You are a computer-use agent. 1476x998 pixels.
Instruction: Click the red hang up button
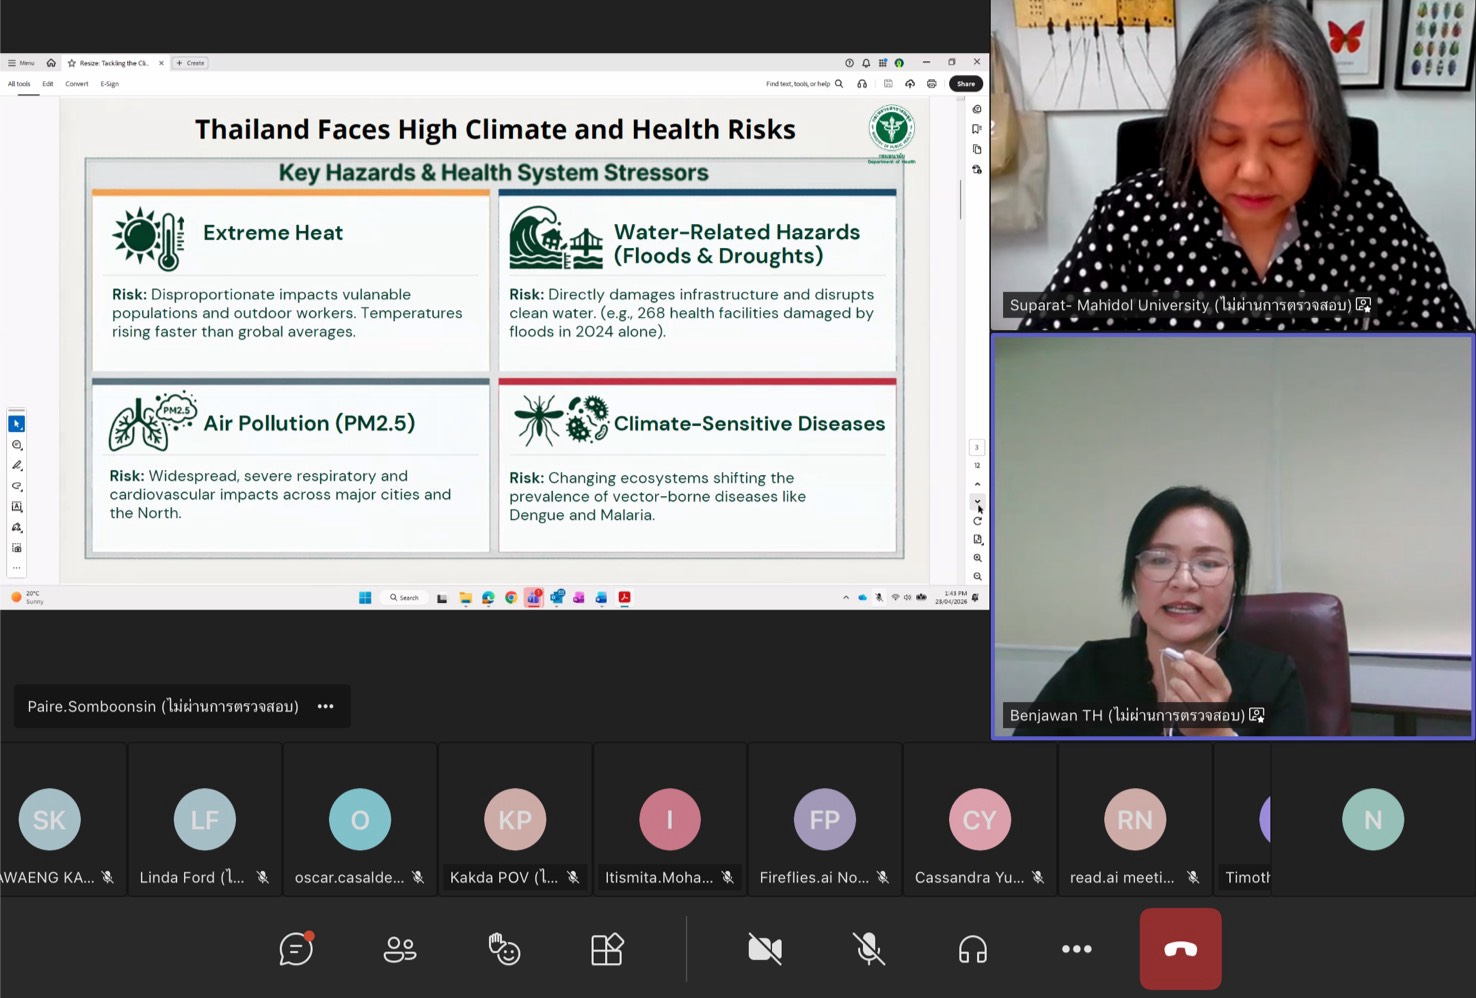(1180, 949)
